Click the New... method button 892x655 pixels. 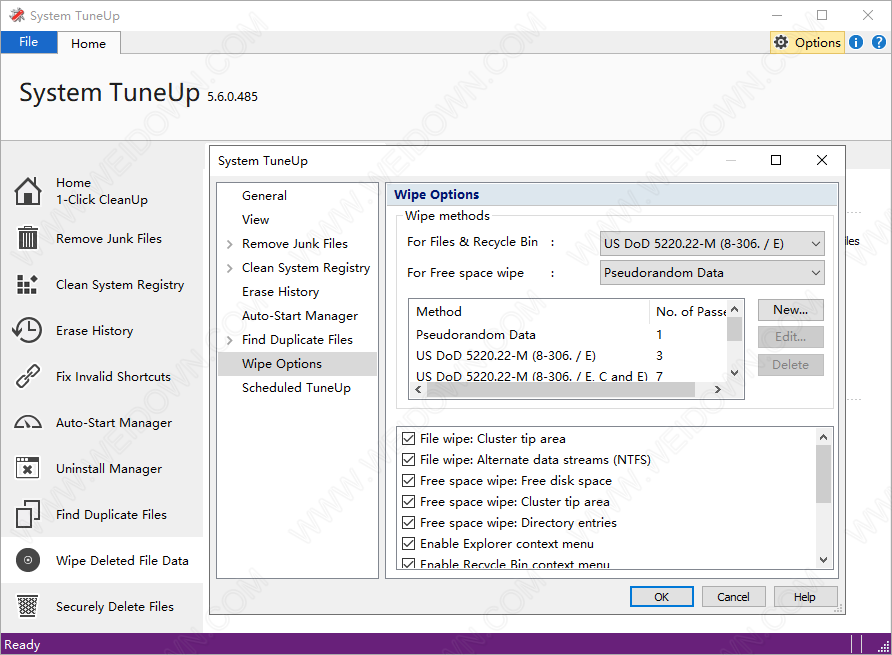(790, 310)
